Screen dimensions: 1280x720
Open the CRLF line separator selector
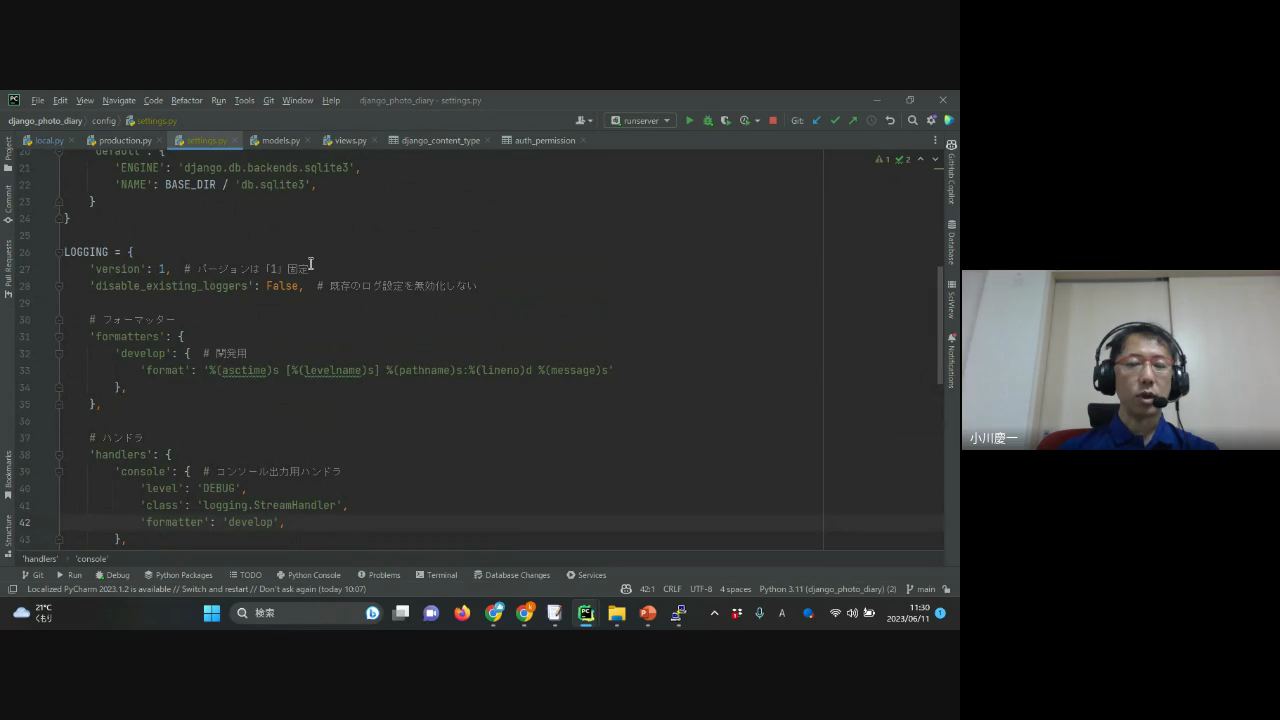tap(671, 589)
